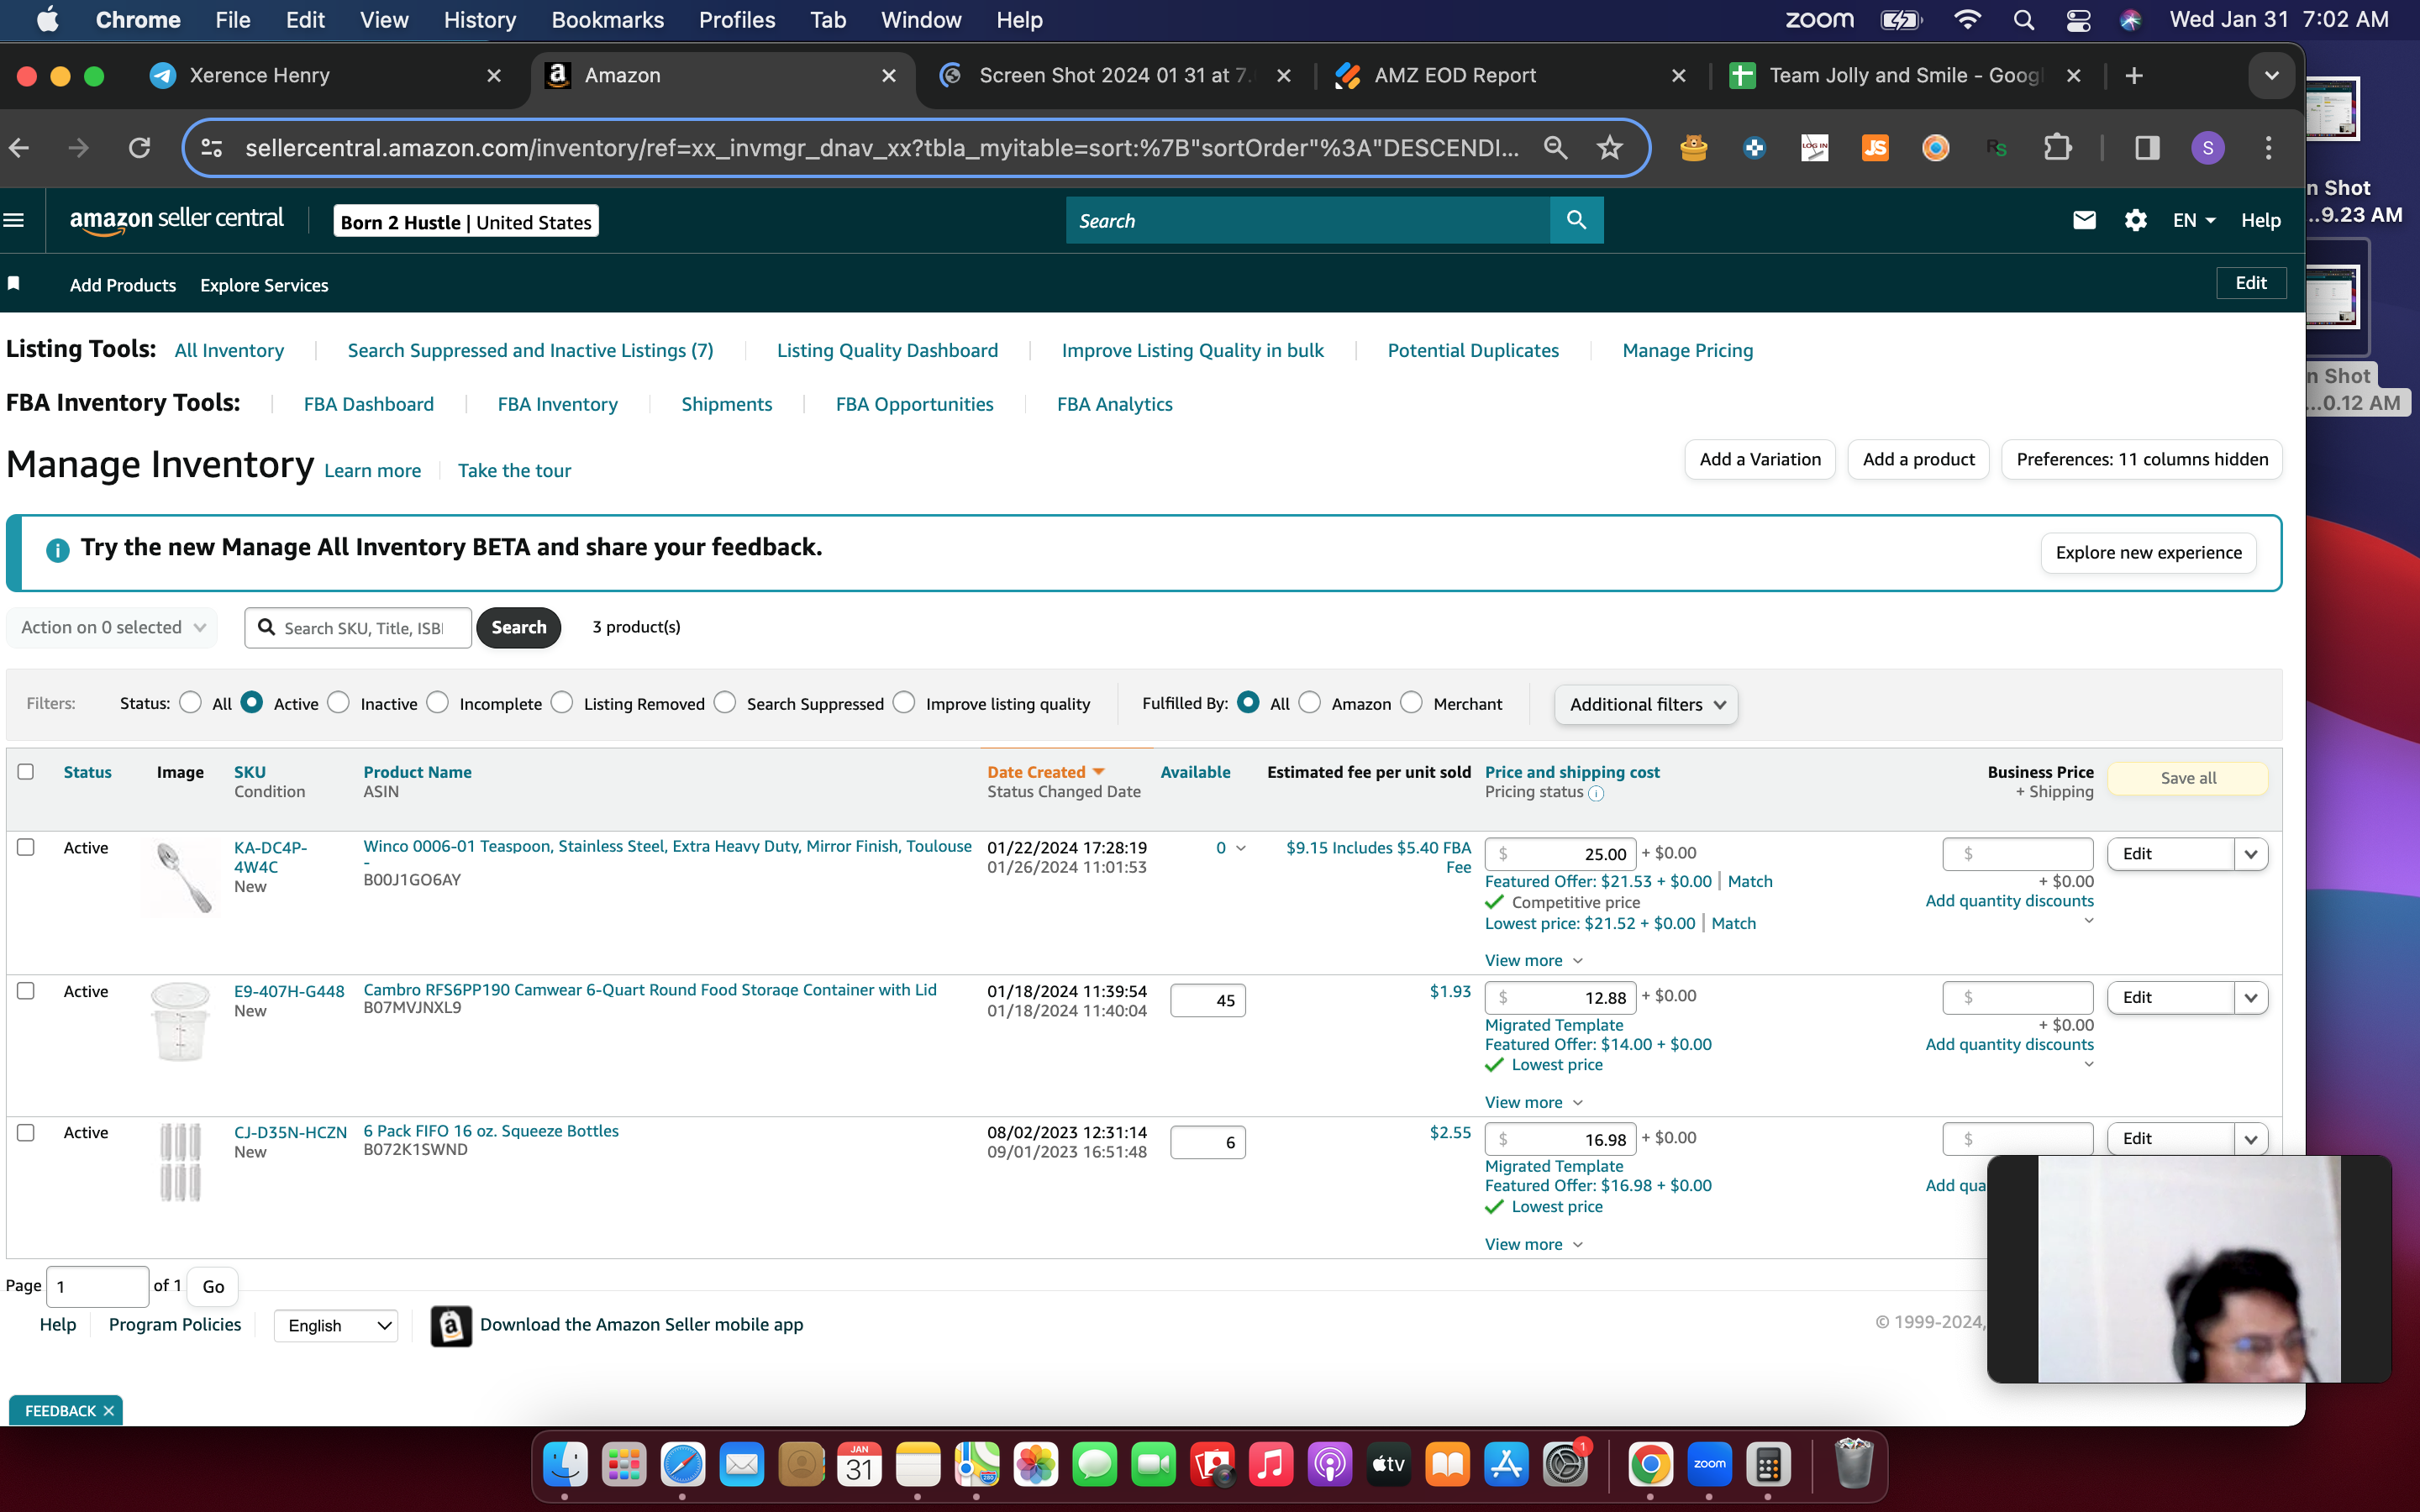Open Settings via the gear icon

tap(2135, 220)
